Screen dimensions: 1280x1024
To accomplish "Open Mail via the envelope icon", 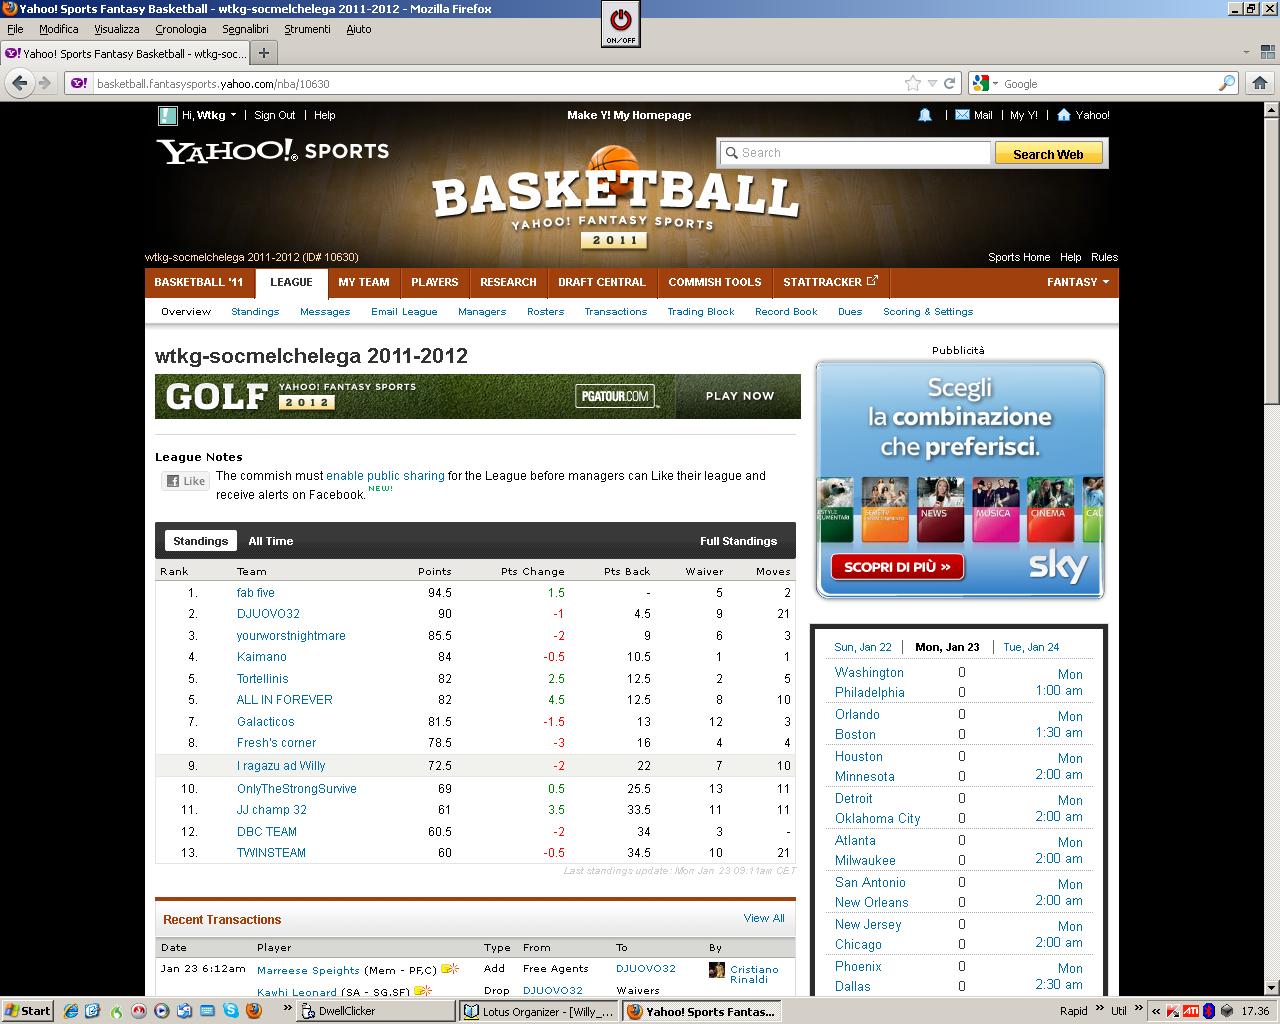I will pyautogui.click(x=962, y=115).
